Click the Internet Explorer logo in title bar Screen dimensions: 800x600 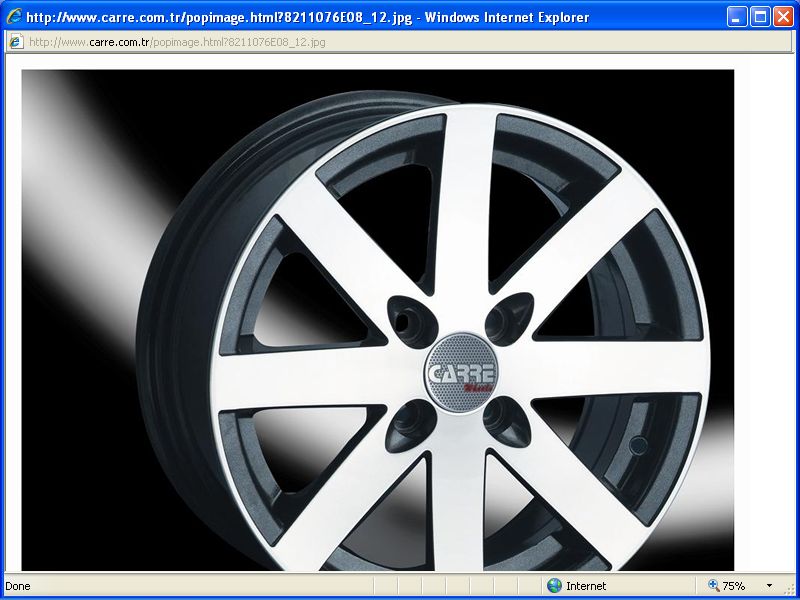(x=14, y=17)
